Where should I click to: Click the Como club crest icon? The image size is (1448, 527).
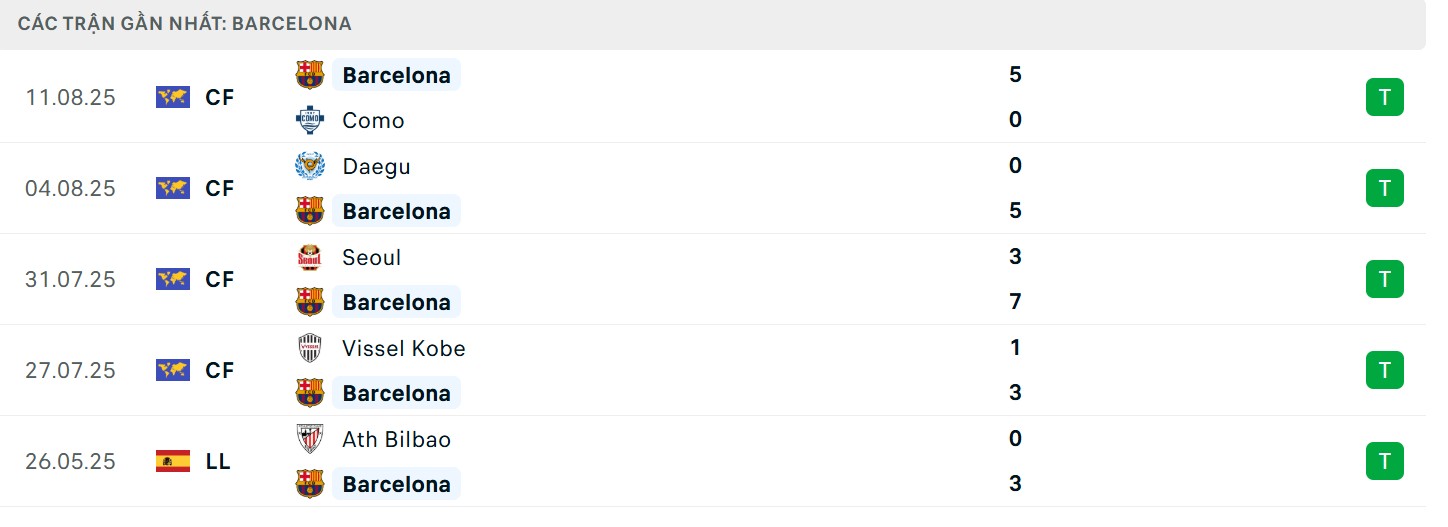tap(310, 121)
